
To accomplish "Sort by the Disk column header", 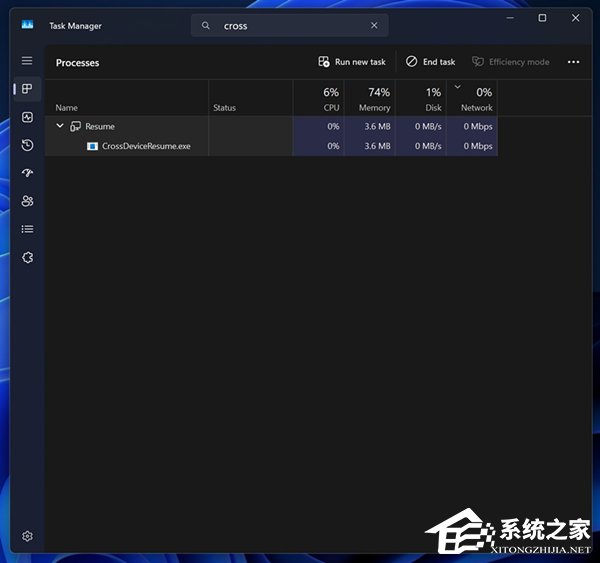I will pos(421,98).
